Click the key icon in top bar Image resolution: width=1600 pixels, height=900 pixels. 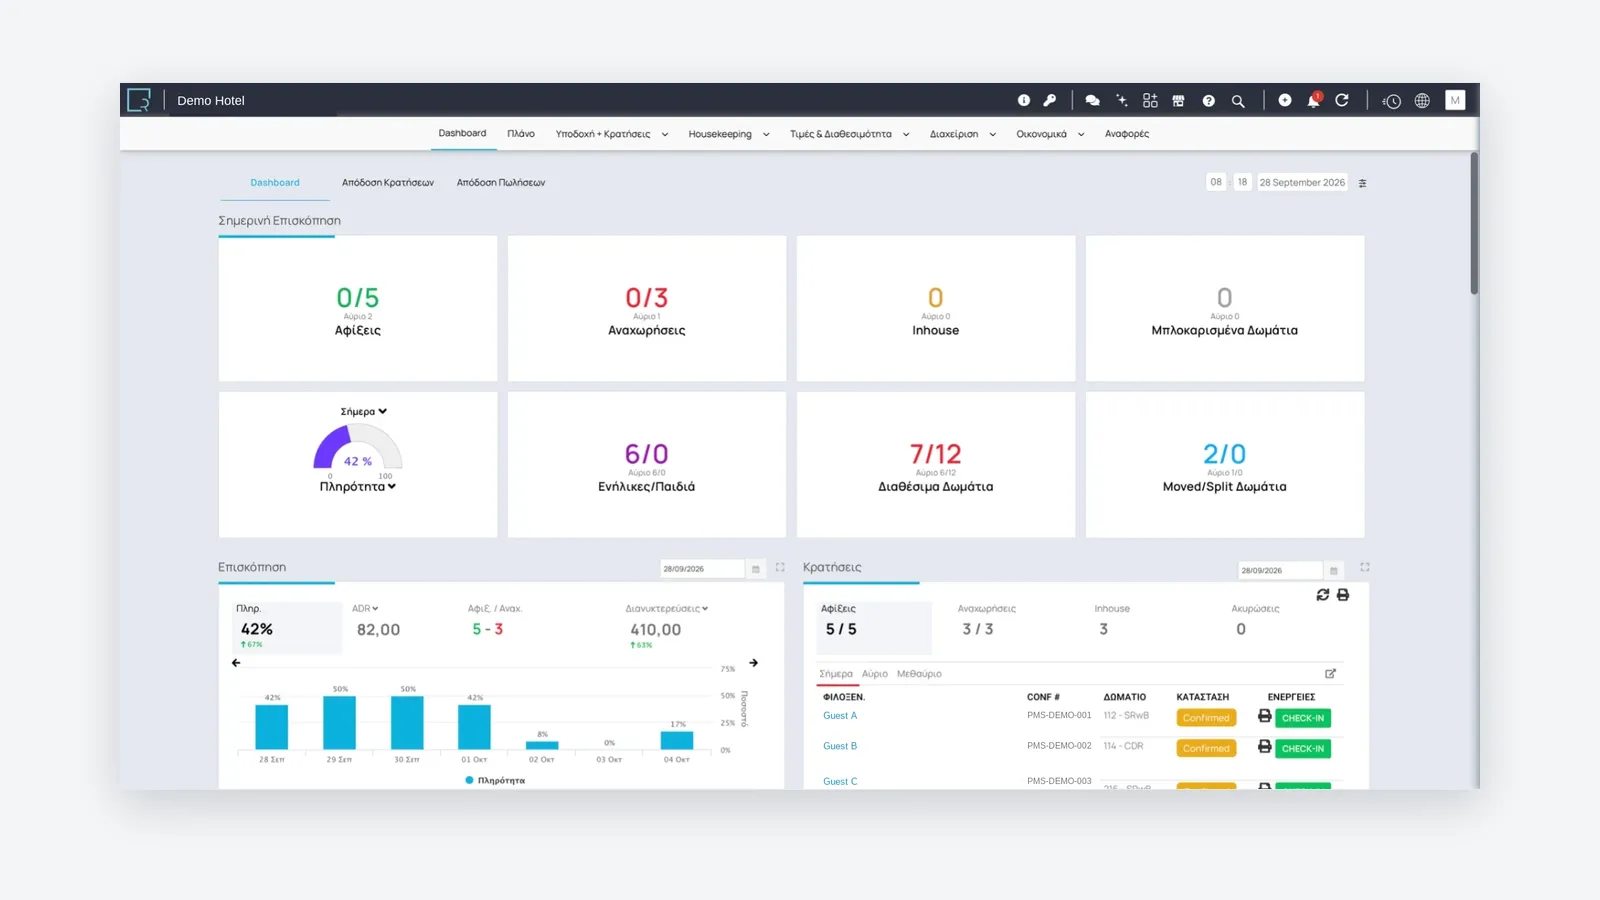point(1050,100)
